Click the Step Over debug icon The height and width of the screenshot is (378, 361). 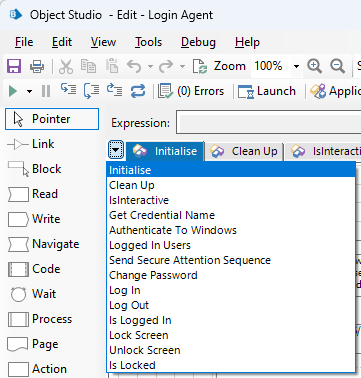pos(91,91)
